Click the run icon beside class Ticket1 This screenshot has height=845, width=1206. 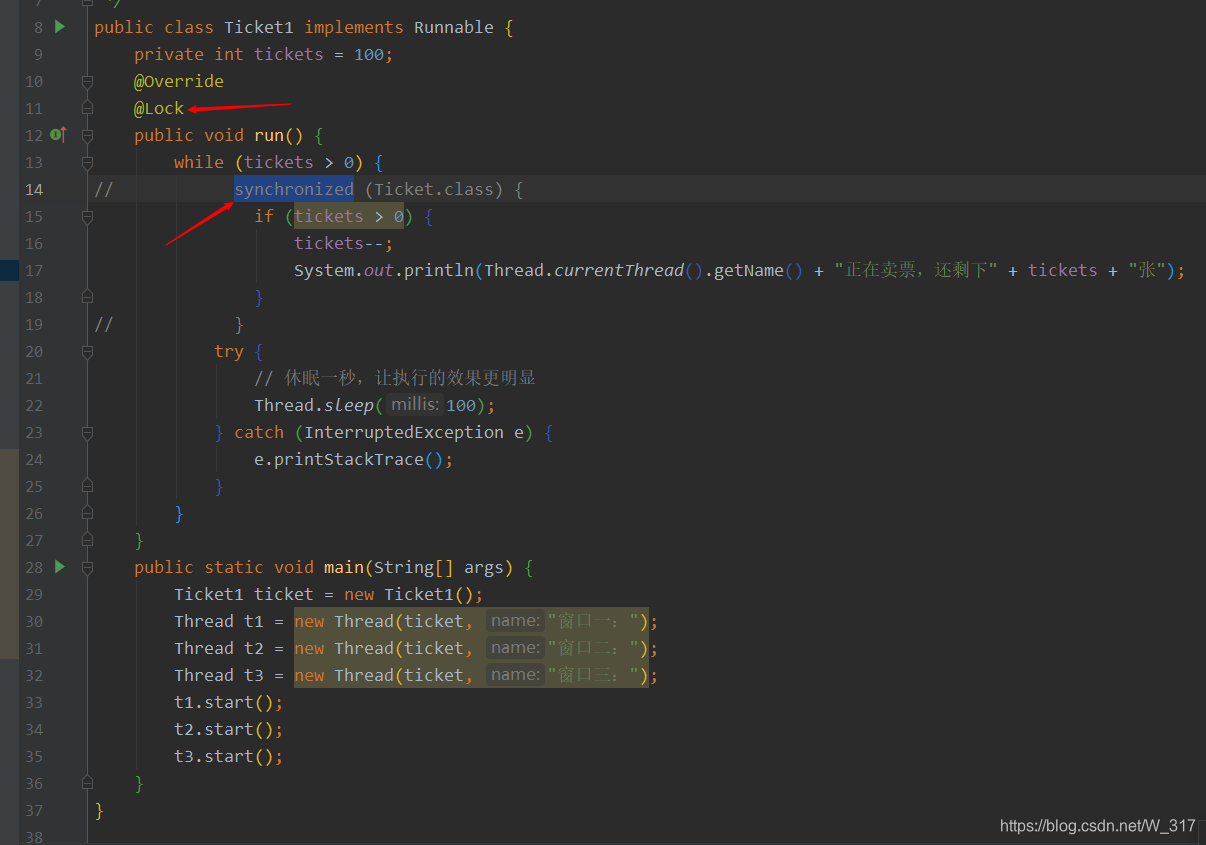60,27
